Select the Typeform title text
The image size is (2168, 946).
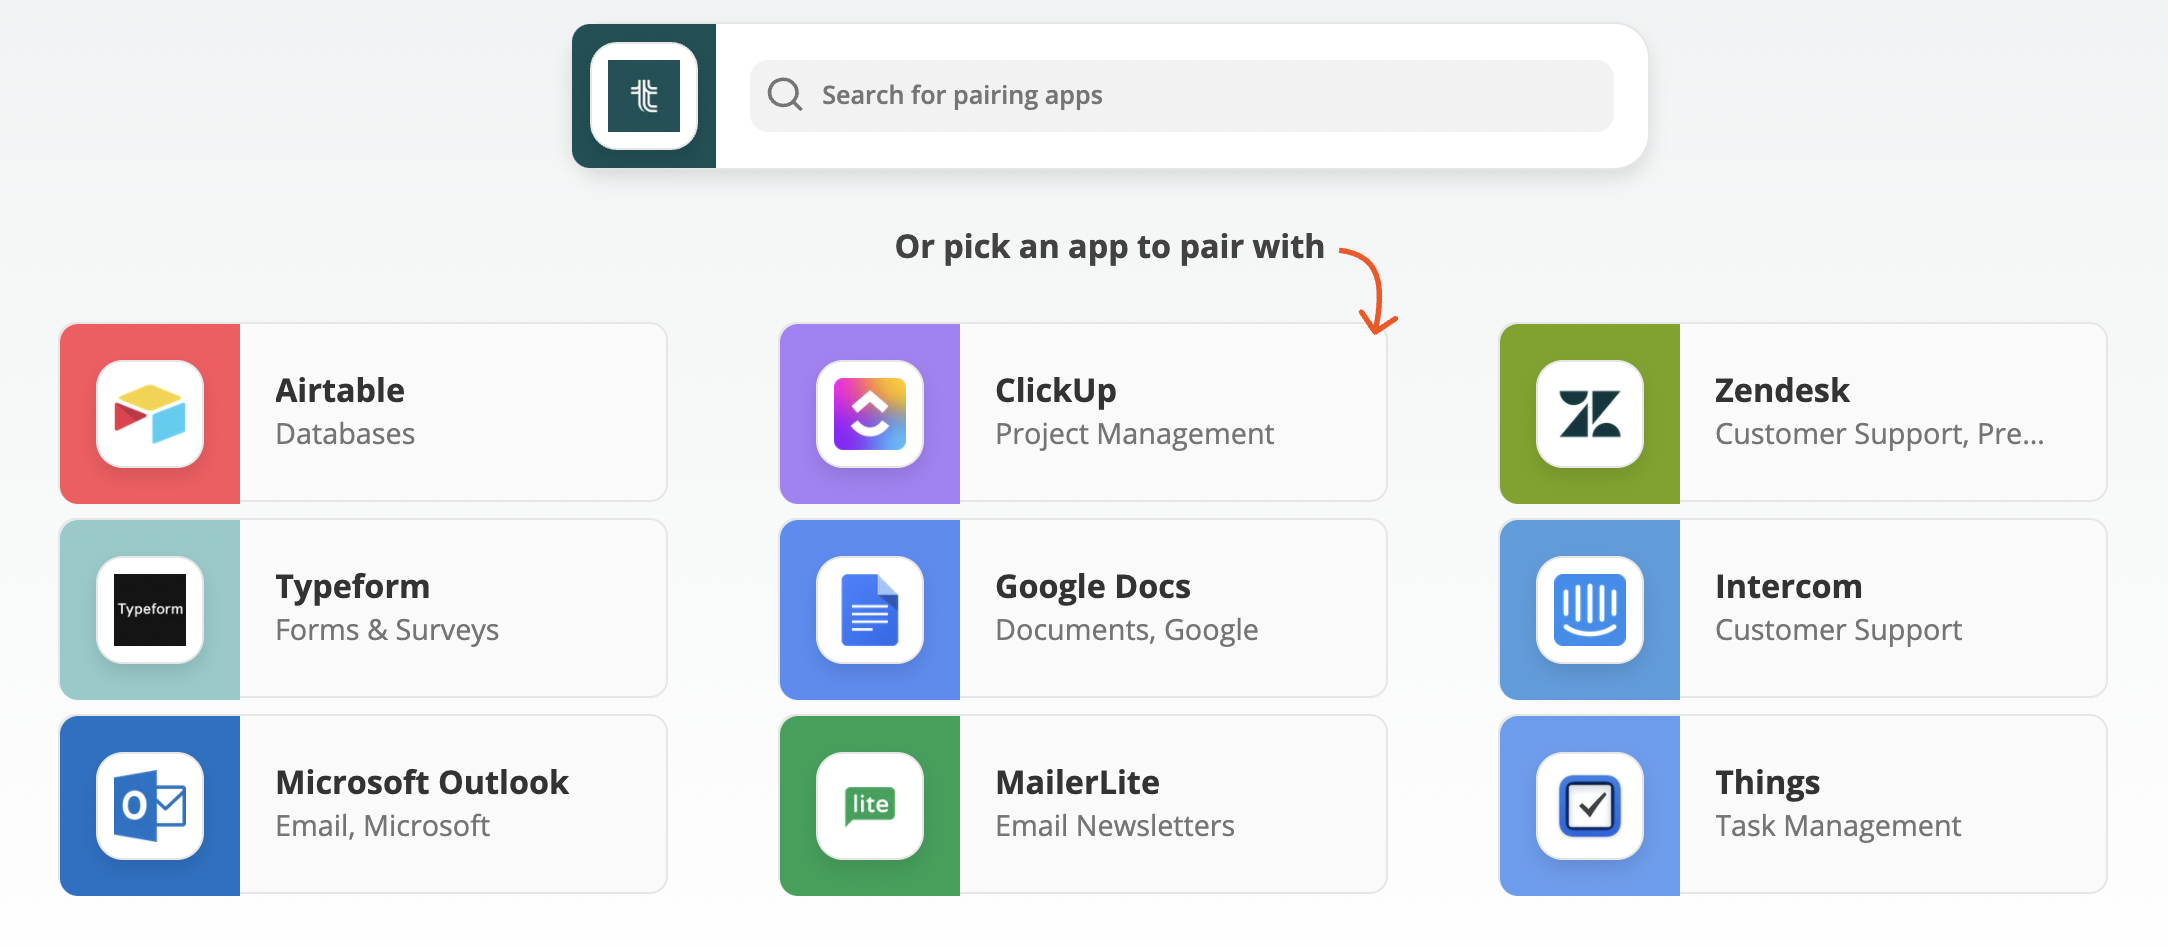pyautogui.click(x=353, y=587)
